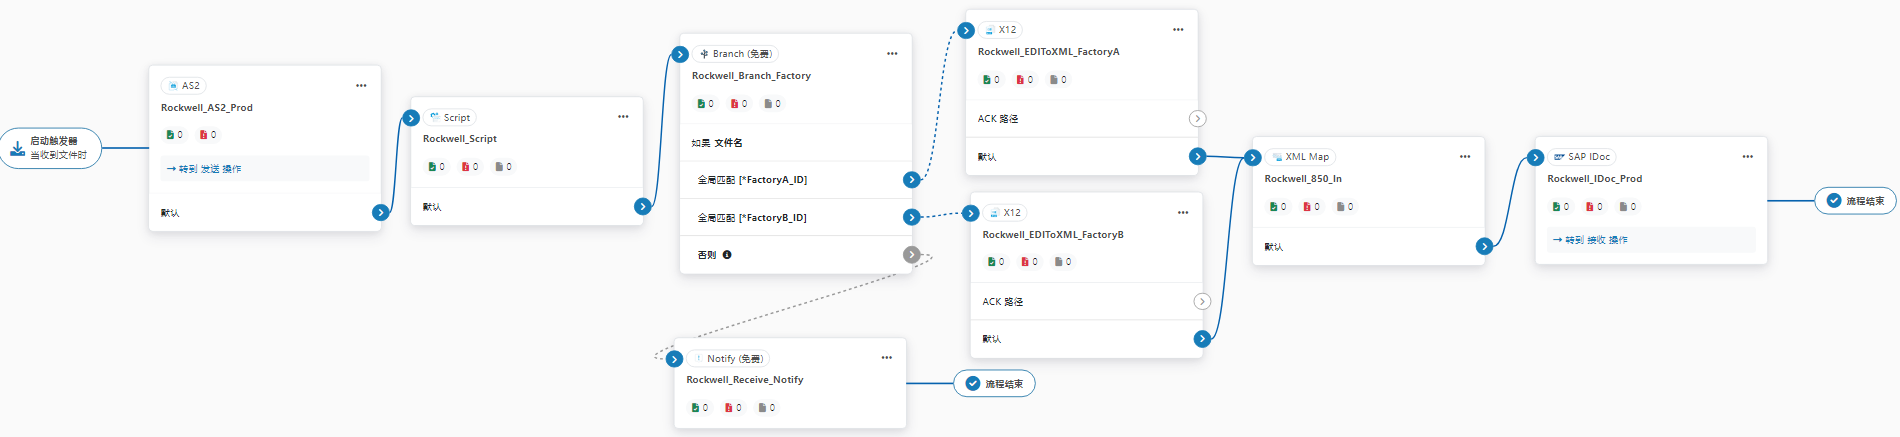
Task: Follow the 转到 发送 操作 link
Action: (205, 169)
